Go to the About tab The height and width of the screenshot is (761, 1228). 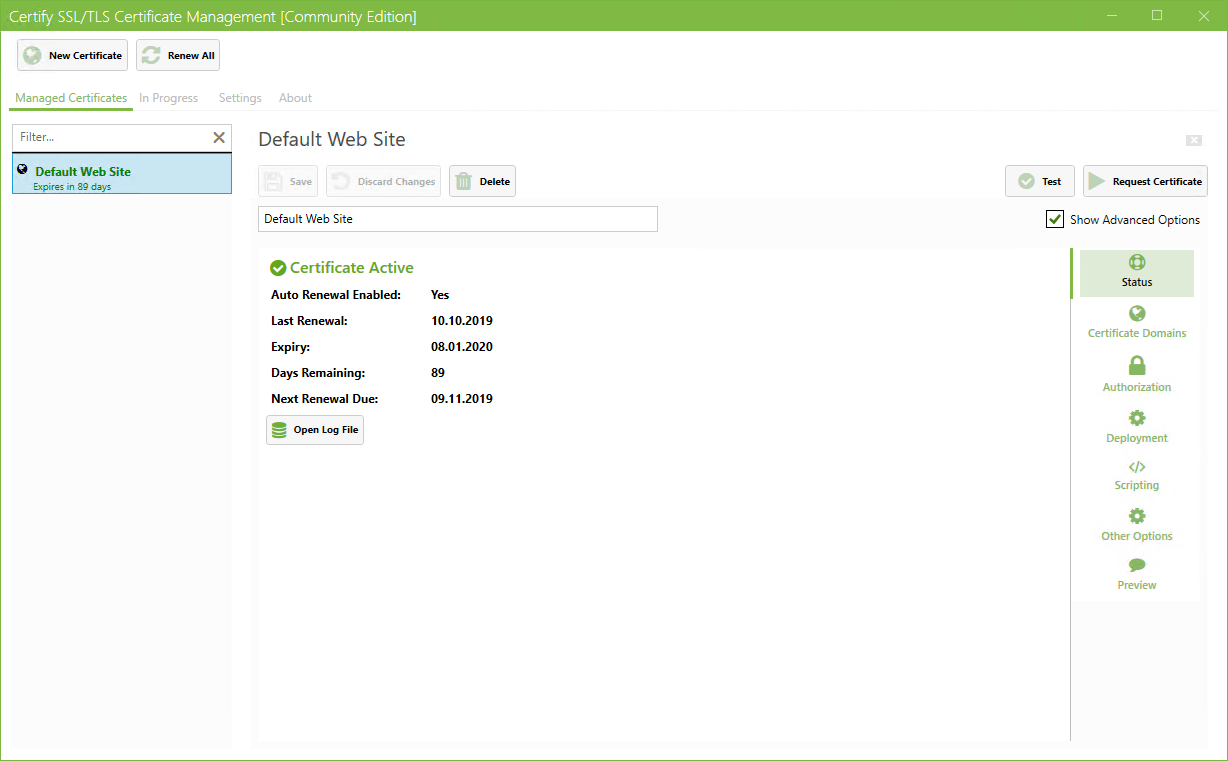[295, 98]
